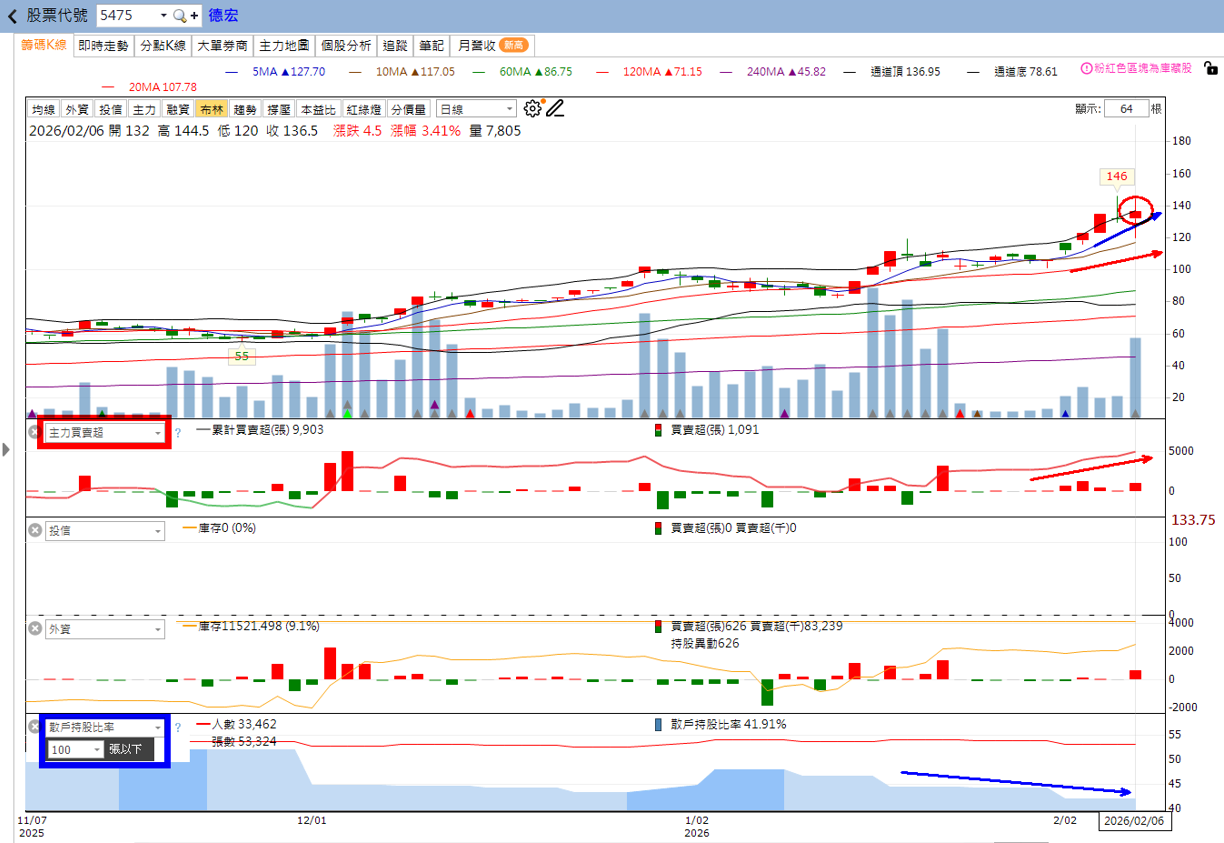Toggle the 趨勢 overlay
Screen dimensions: 1224x843
tap(245, 109)
